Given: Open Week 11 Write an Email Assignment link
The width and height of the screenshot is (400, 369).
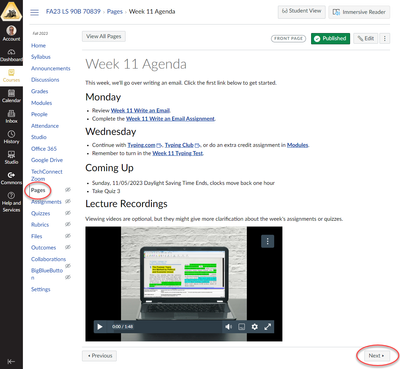Looking at the screenshot, I should pos(170,119).
